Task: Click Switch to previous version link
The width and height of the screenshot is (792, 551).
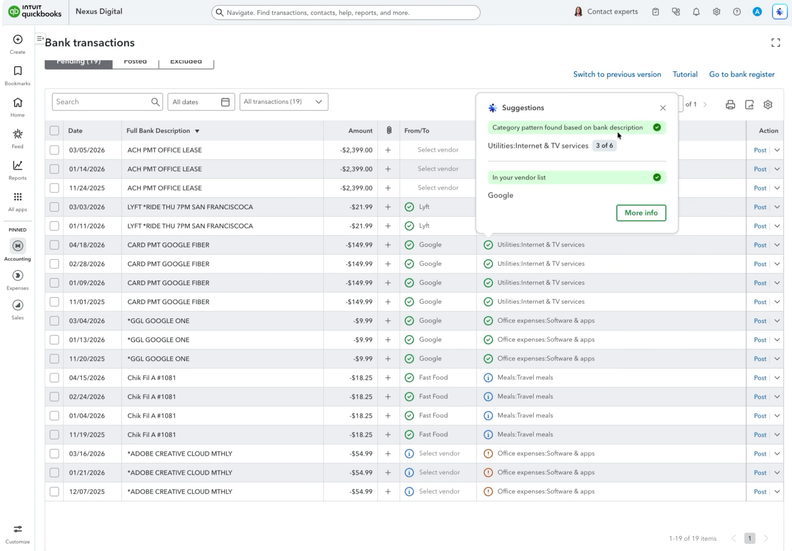Action: (617, 74)
